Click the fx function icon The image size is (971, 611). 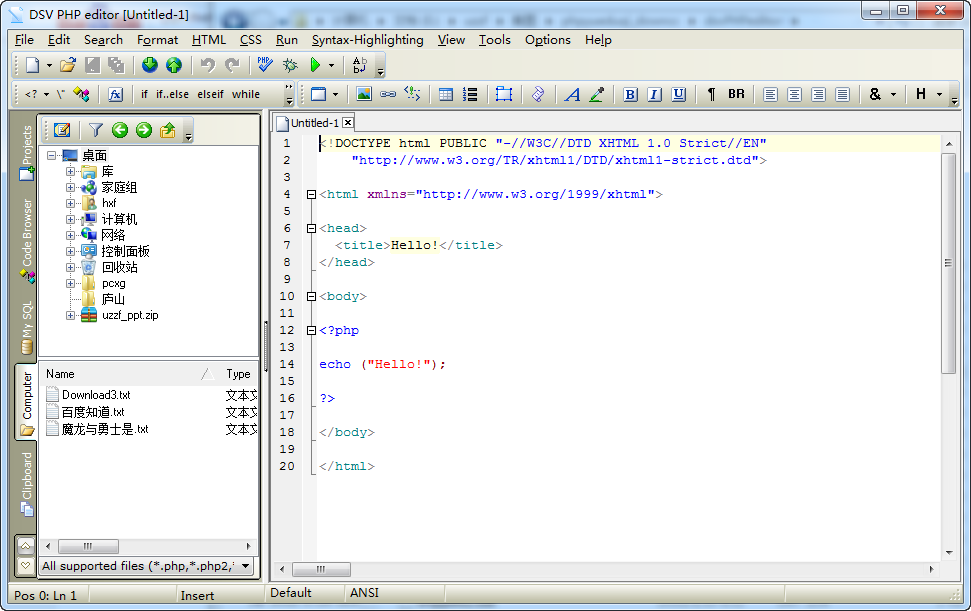(x=116, y=94)
